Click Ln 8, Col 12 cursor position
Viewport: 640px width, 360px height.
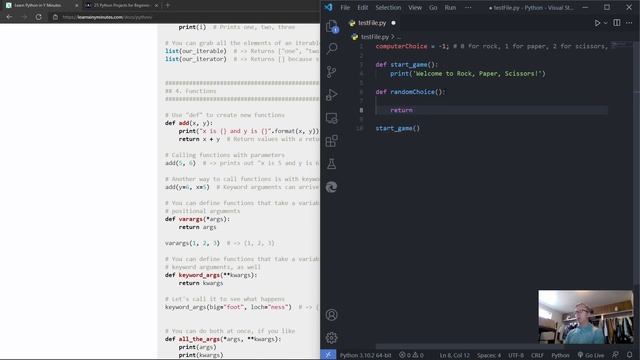pos(454,355)
